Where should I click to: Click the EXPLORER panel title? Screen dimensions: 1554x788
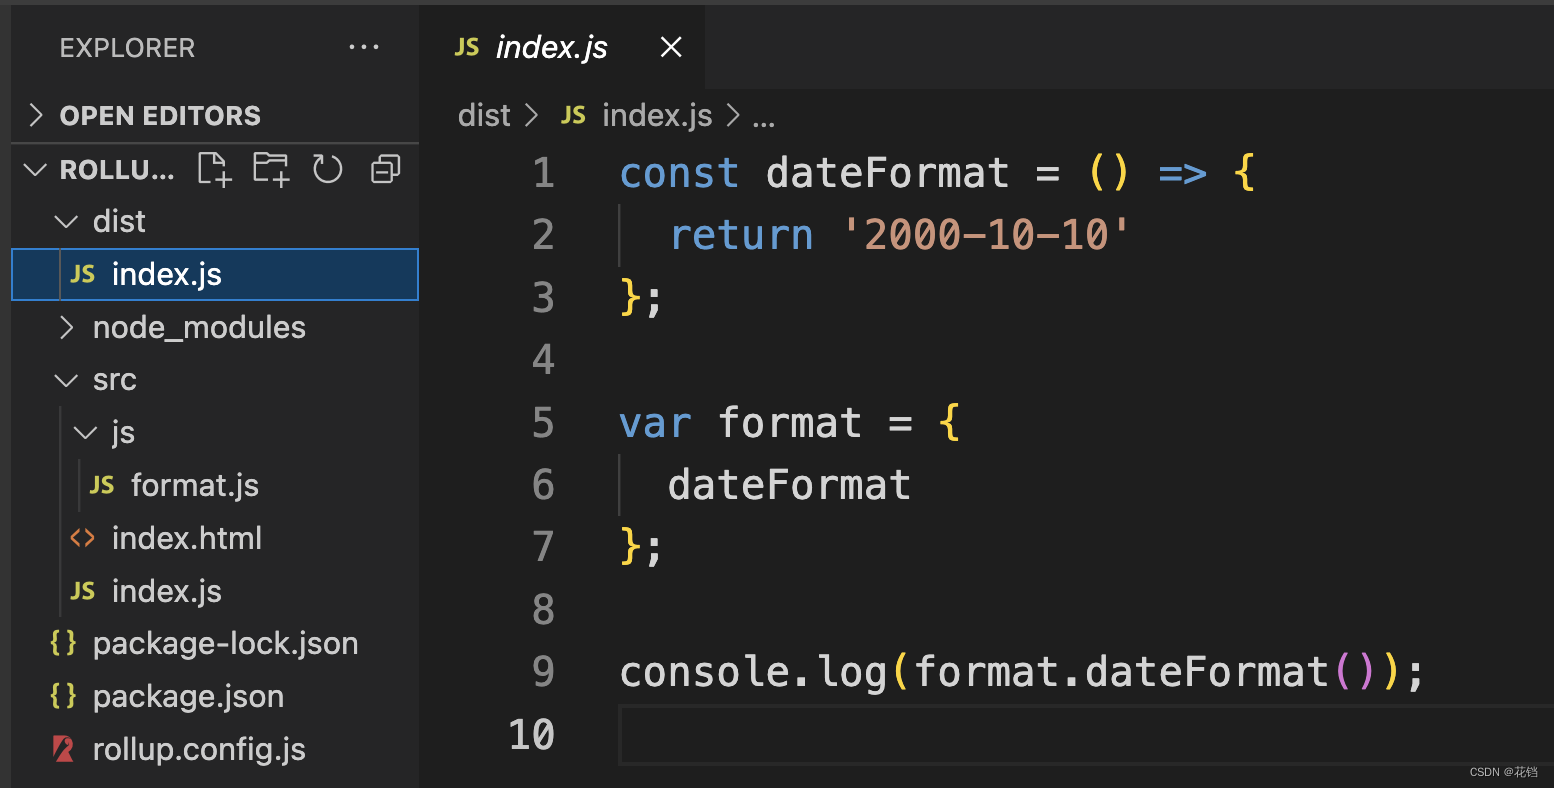pyautogui.click(x=127, y=48)
